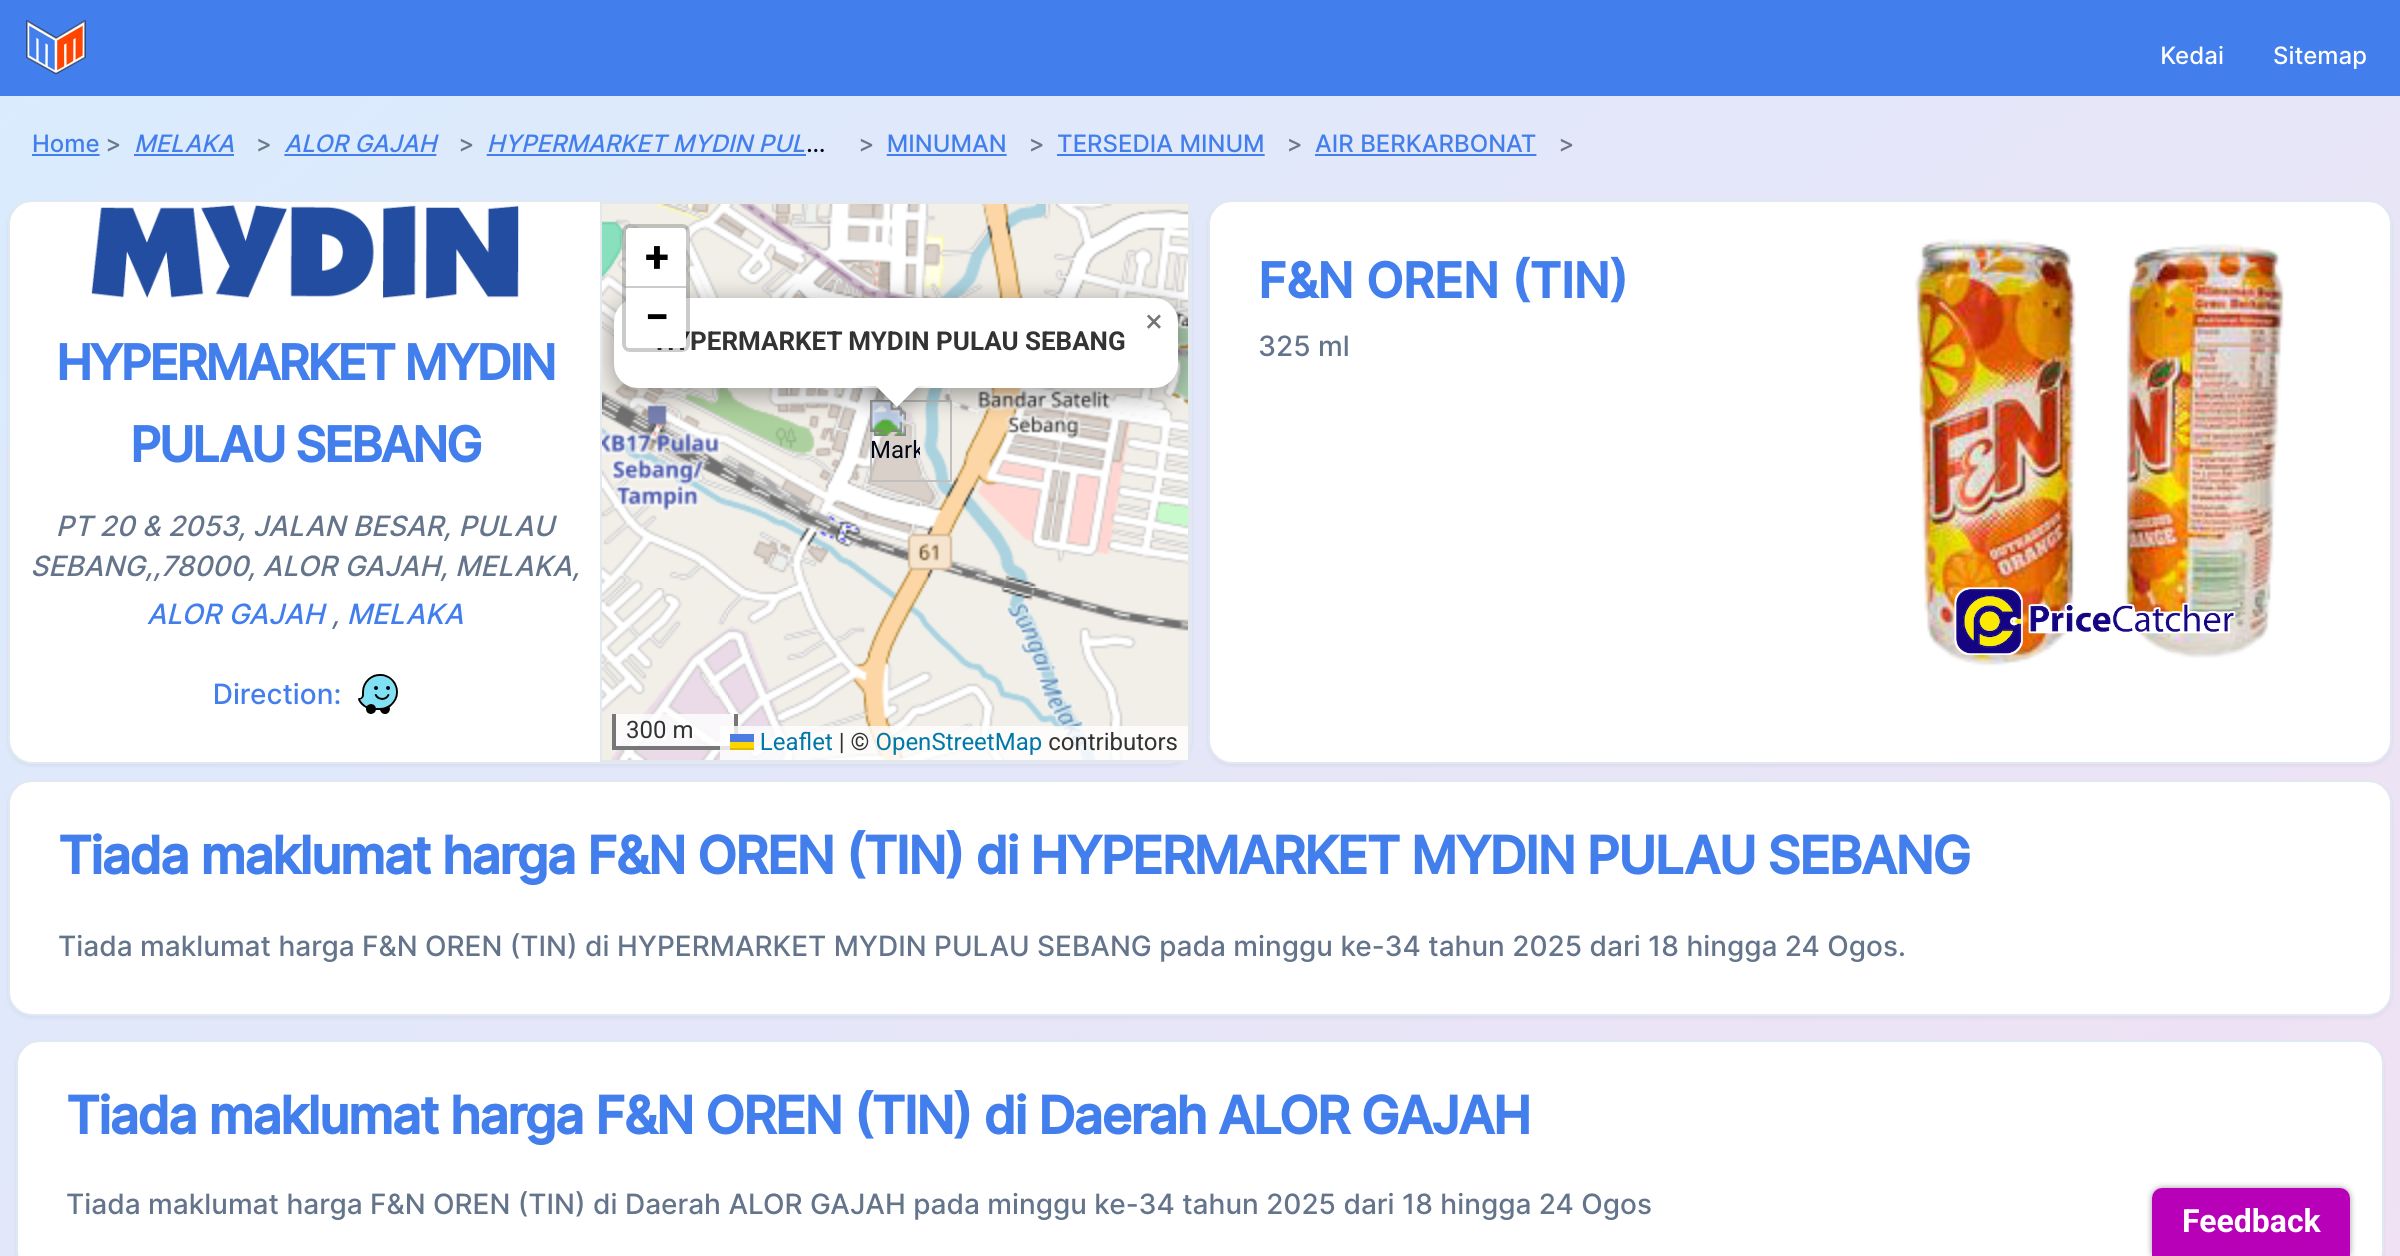Open the Sitemap menu item
2400x1256 pixels.
coord(2319,55)
